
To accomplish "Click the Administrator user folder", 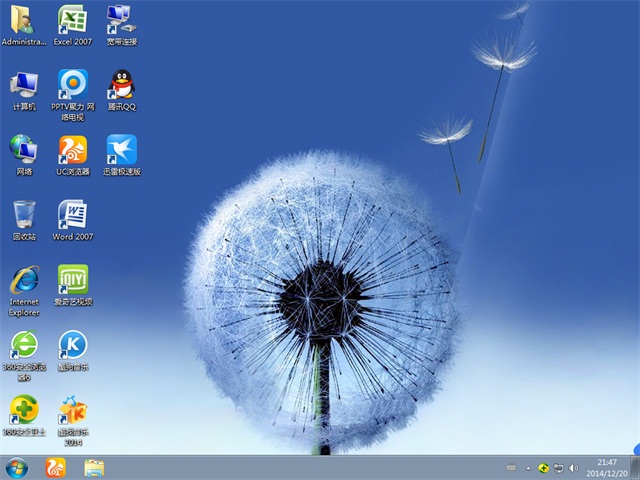I will click(24, 20).
